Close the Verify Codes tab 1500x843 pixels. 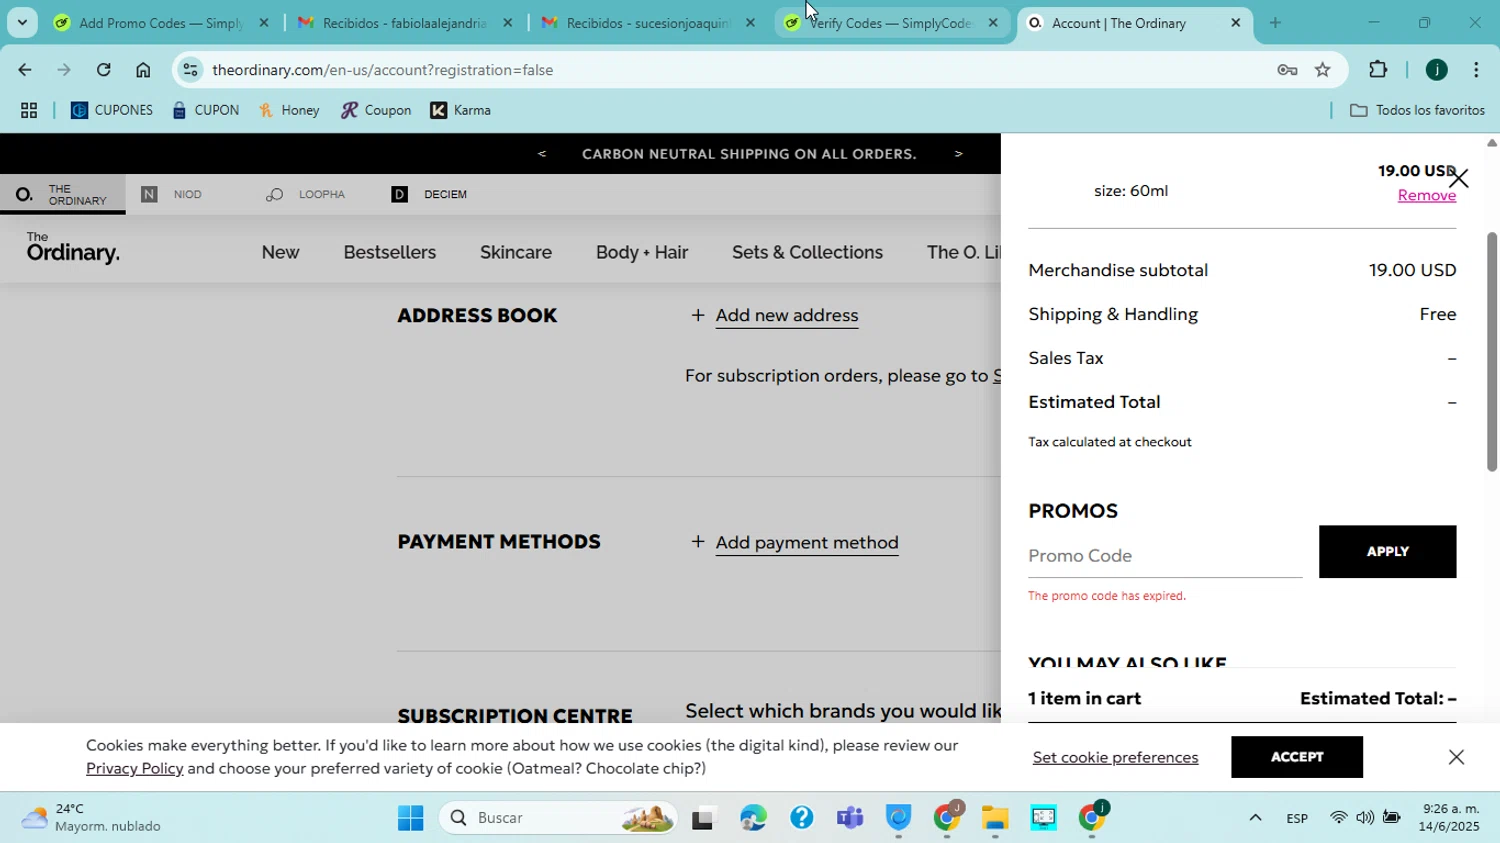point(993,22)
